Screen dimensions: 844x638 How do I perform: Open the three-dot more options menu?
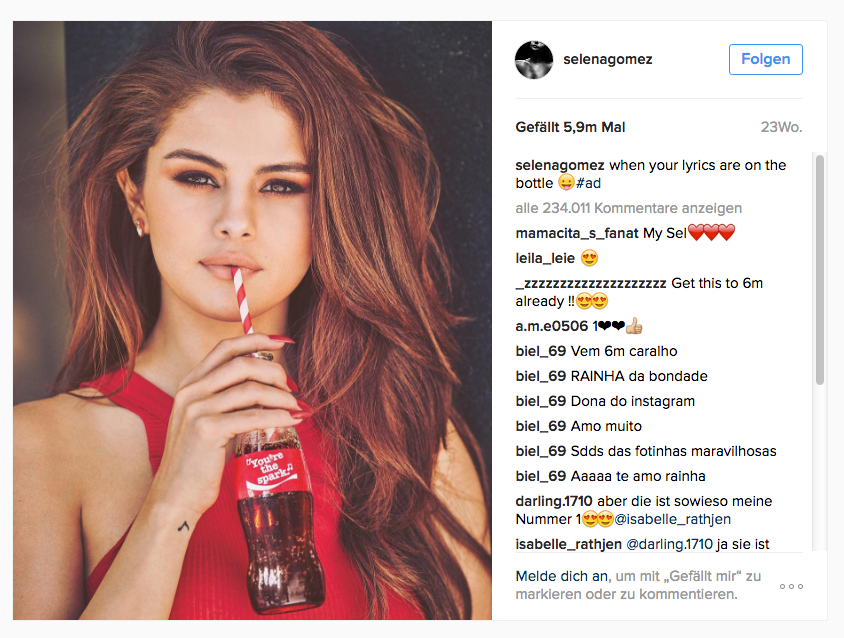point(791,586)
